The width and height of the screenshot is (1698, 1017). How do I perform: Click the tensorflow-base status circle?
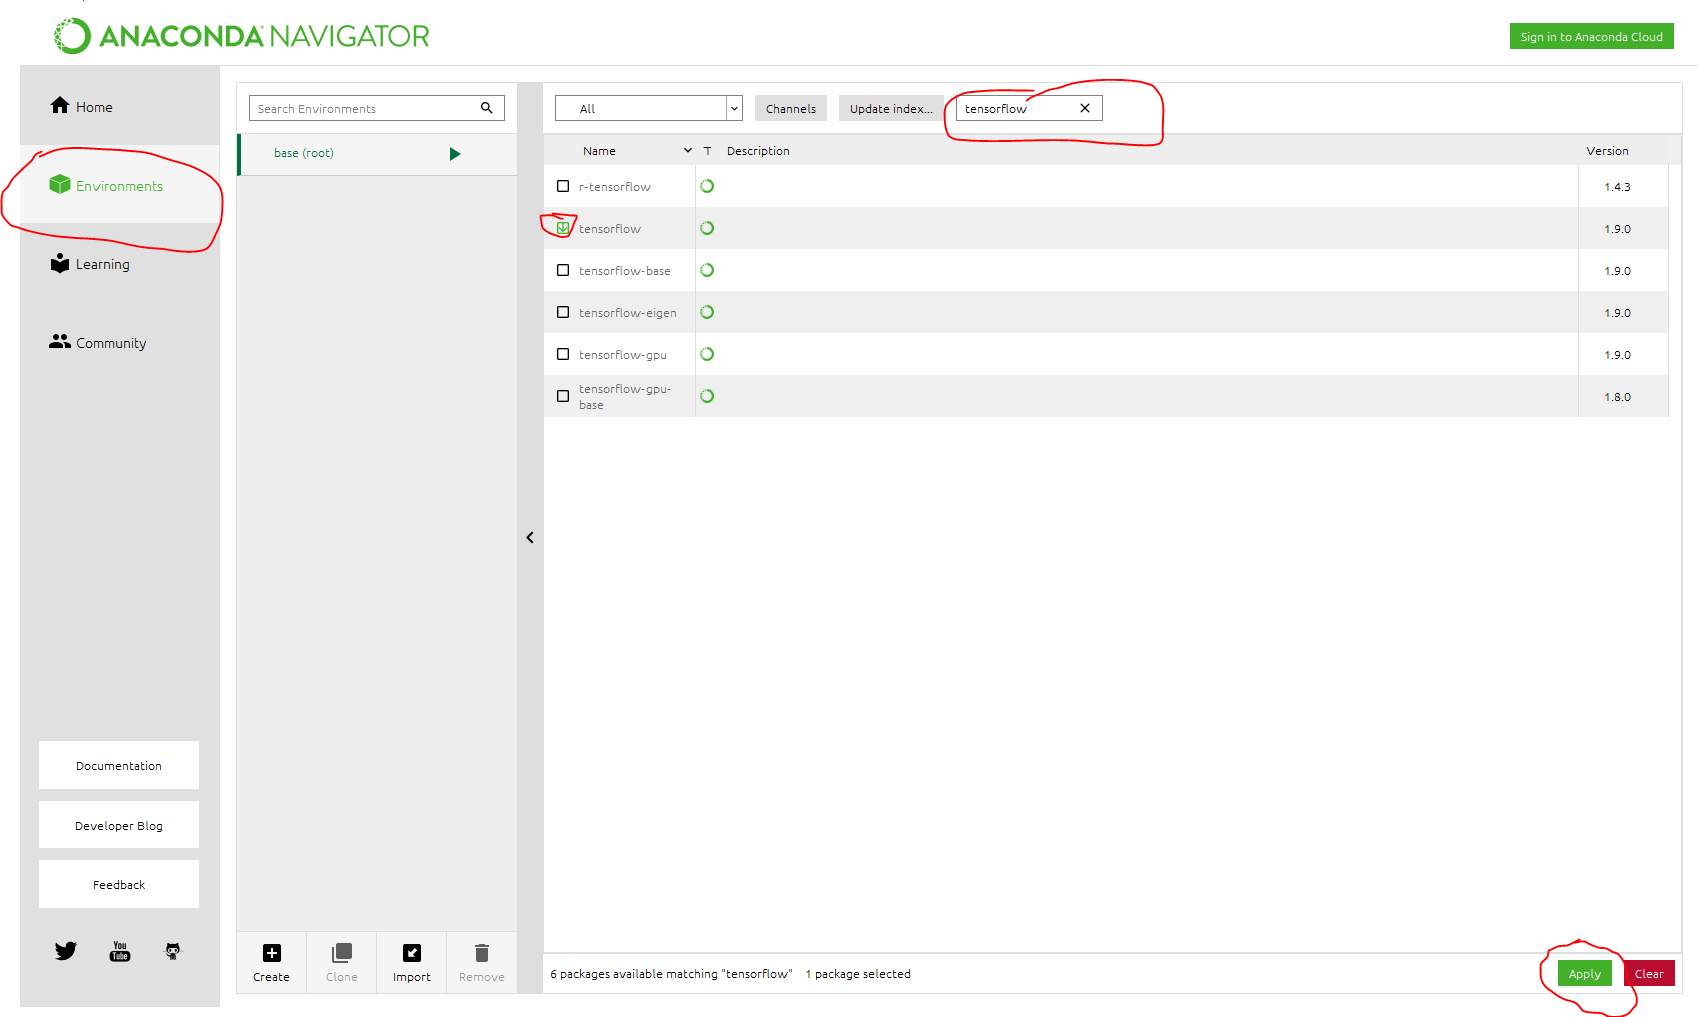point(707,270)
